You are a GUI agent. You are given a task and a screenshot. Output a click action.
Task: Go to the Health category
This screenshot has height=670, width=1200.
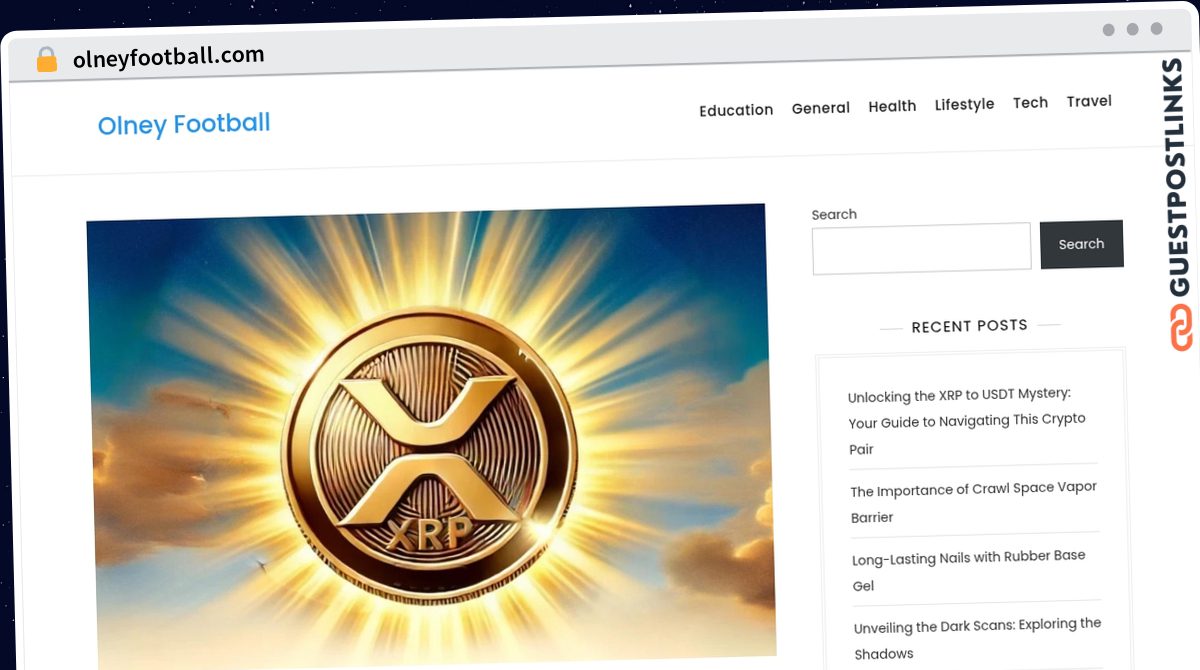[x=892, y=106]
